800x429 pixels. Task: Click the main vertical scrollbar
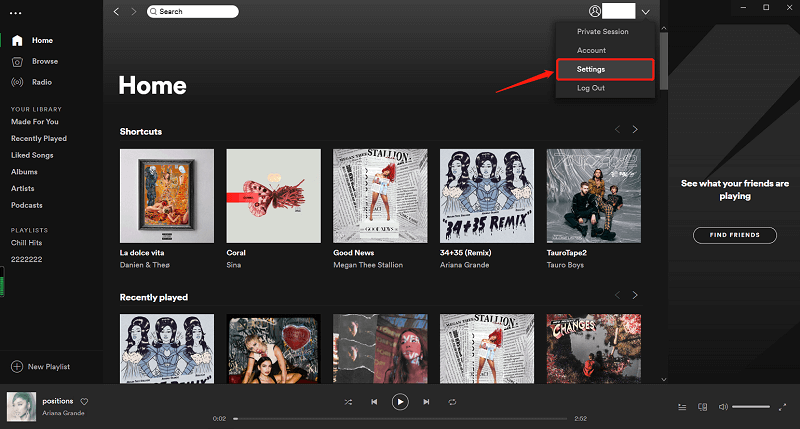click(x=664, y=61)
